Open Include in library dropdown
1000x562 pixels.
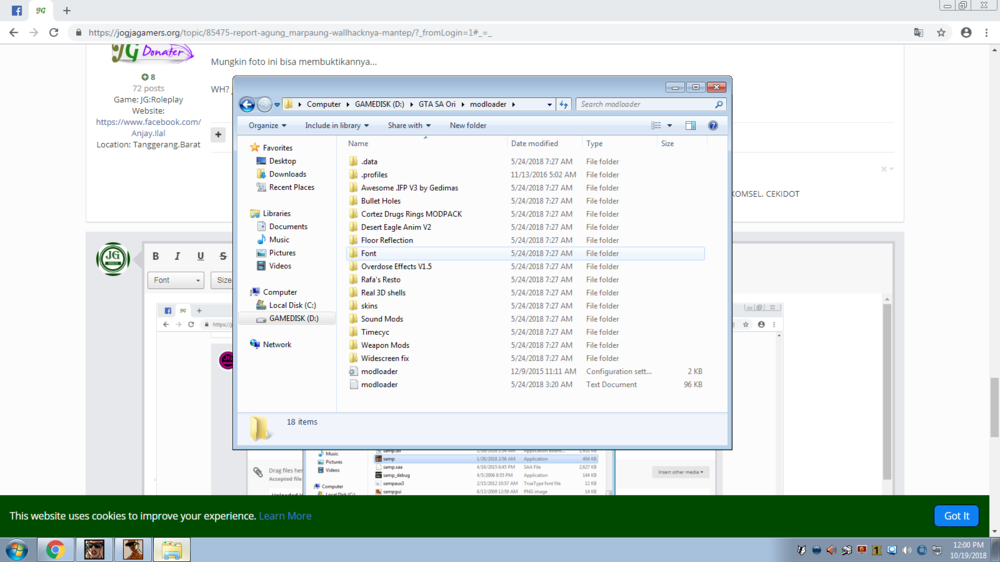pyautogui.click(x=337, y=126)
